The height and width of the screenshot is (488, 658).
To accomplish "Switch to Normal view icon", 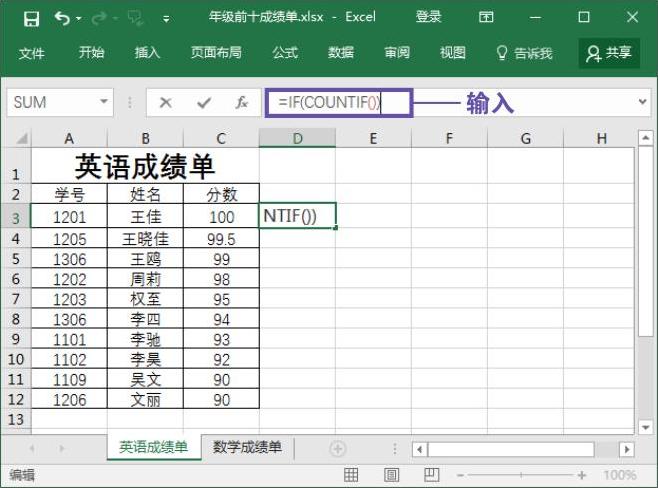I will (x=351, y=475).
